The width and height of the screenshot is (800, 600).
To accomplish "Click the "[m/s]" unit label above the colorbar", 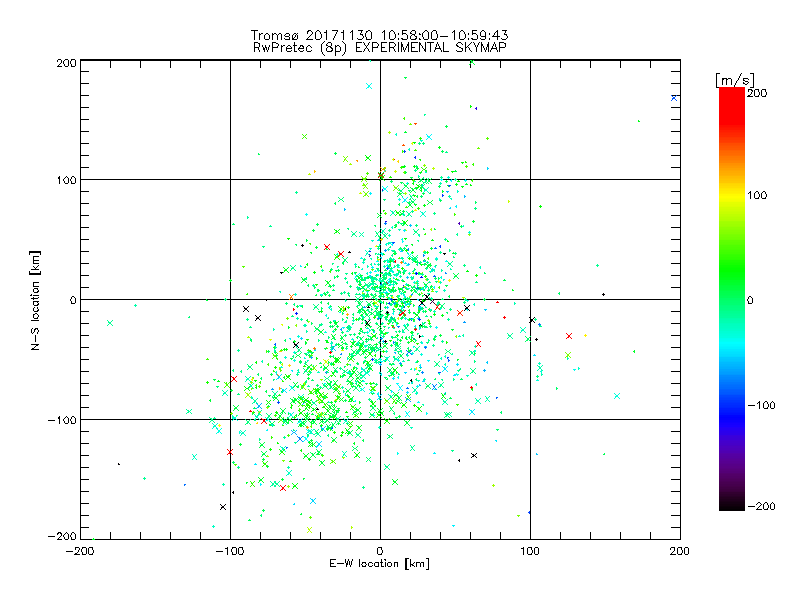I will coord(735,80).
